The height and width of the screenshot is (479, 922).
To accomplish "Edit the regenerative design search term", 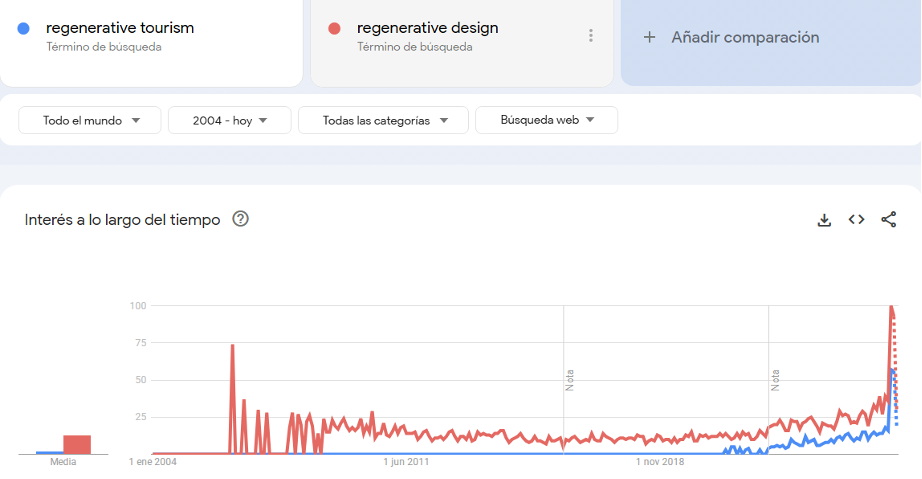I will [427, 28].
